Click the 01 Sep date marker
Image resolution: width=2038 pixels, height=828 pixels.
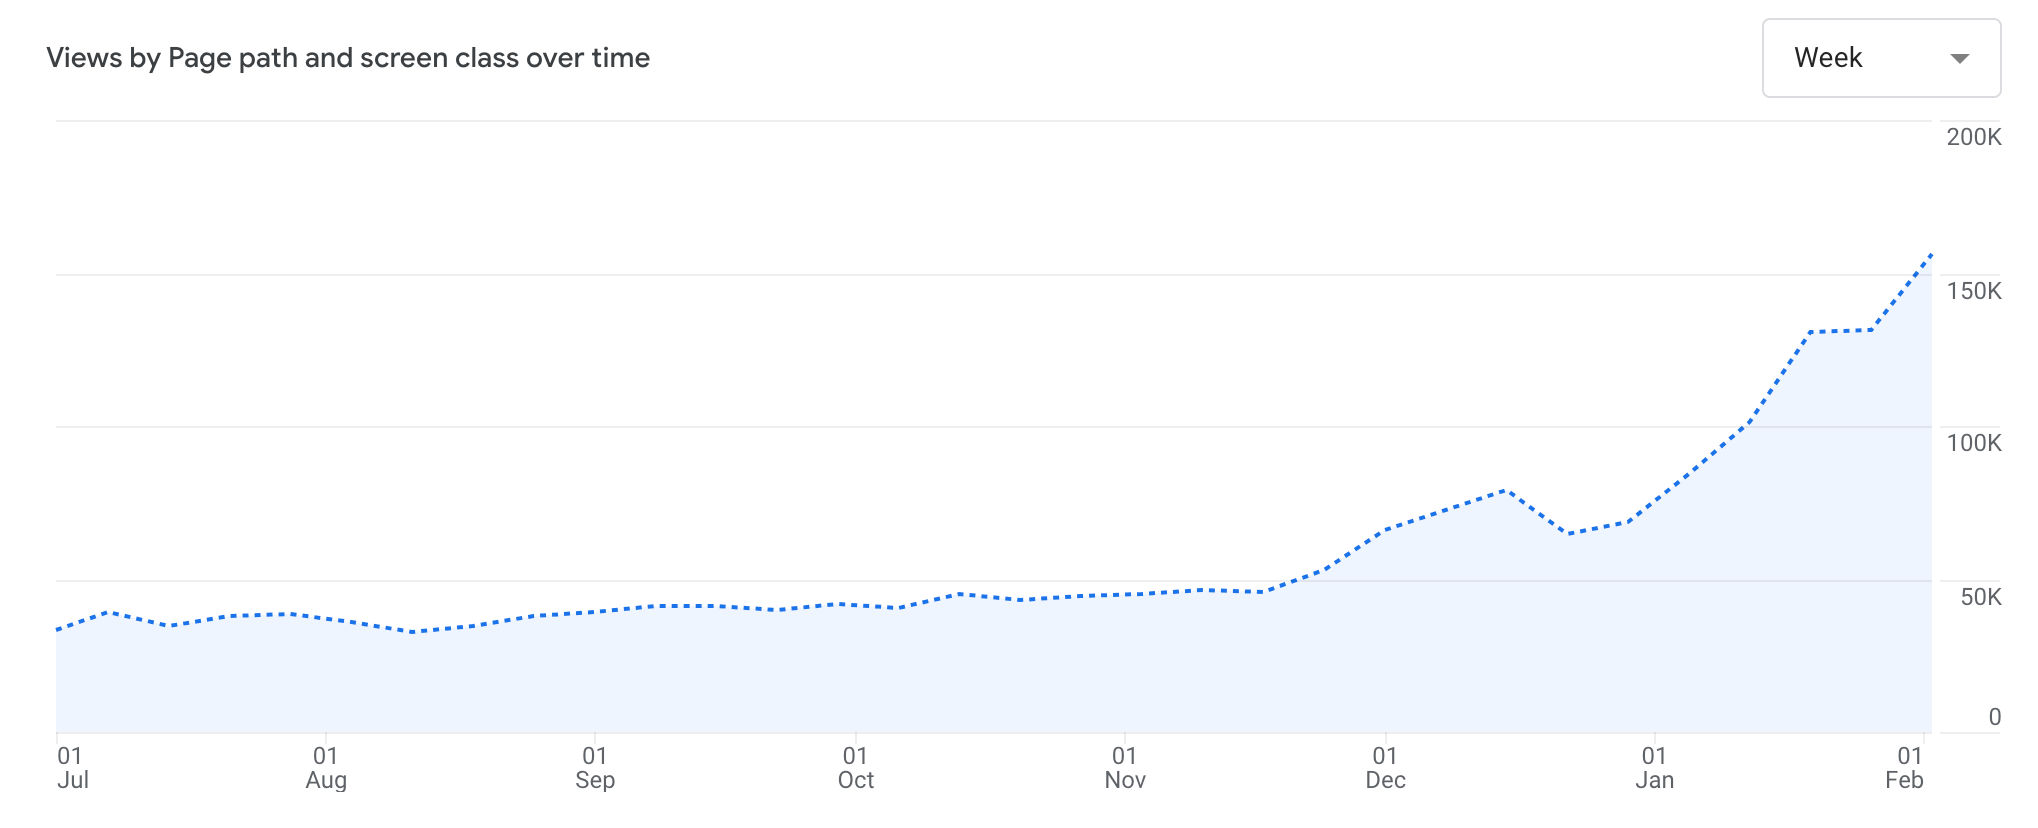pyautogui.click(x=595, y=768)
